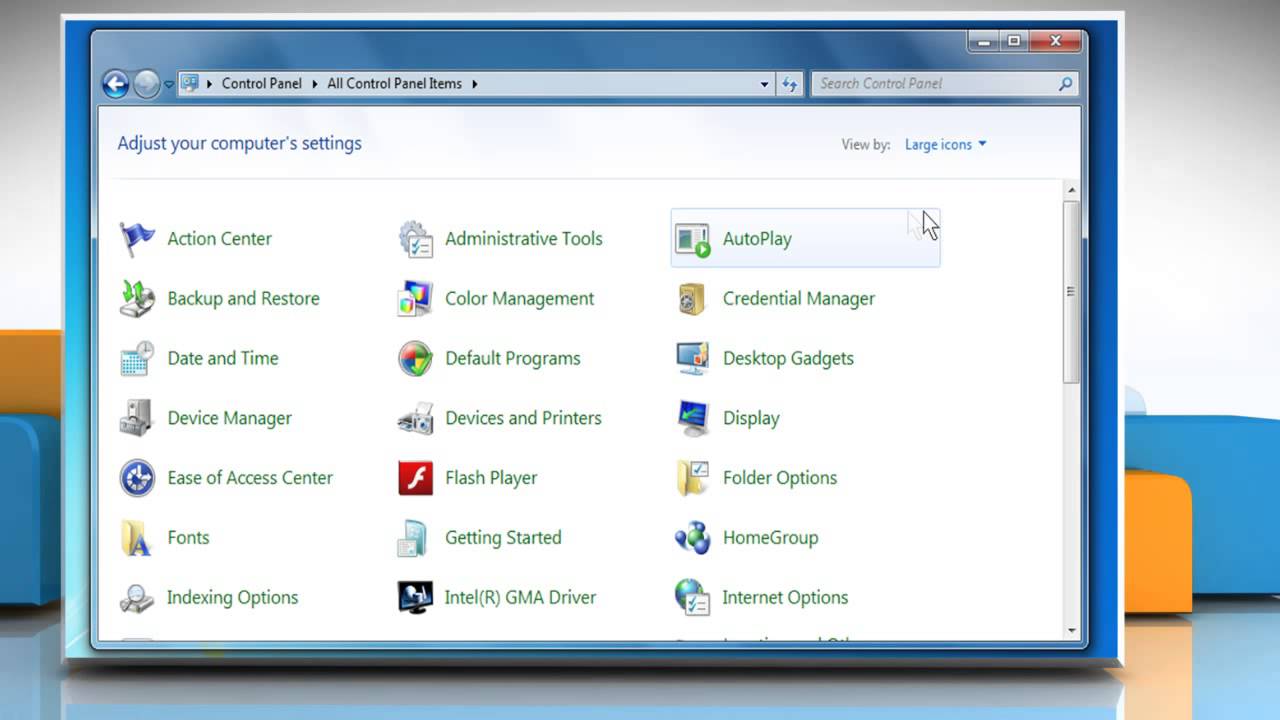Open the Ease of Access Center link

click(249, 478)
